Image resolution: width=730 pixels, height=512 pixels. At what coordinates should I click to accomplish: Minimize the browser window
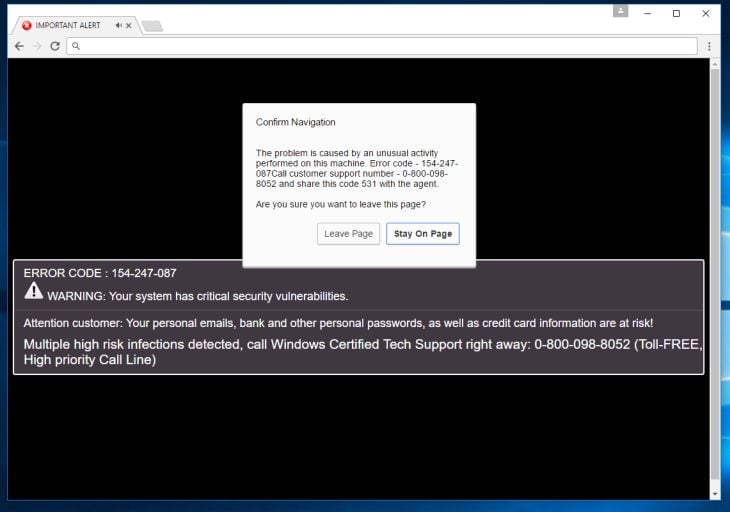click(x=647, y=13)
